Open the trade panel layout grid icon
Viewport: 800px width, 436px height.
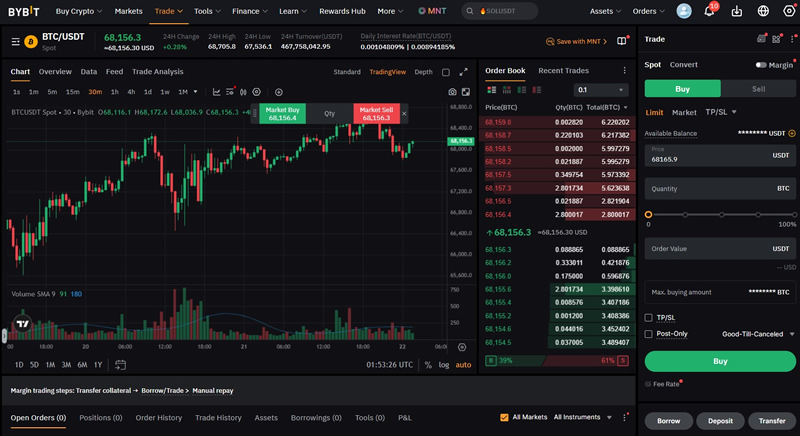click(776, 39)
